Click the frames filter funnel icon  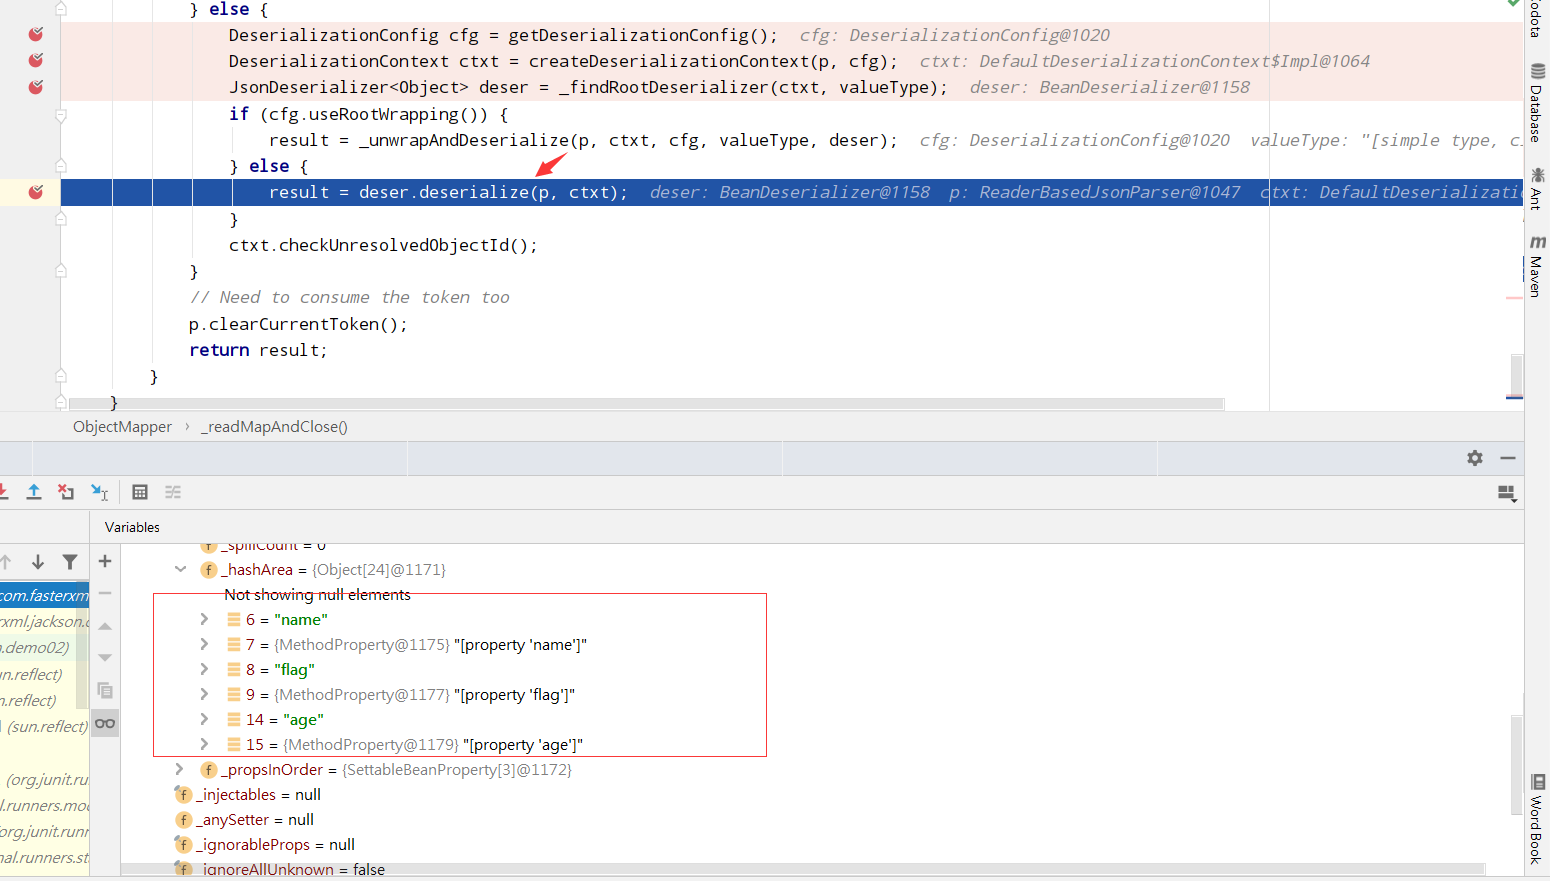pyautogui.click(x=70, y=562)
